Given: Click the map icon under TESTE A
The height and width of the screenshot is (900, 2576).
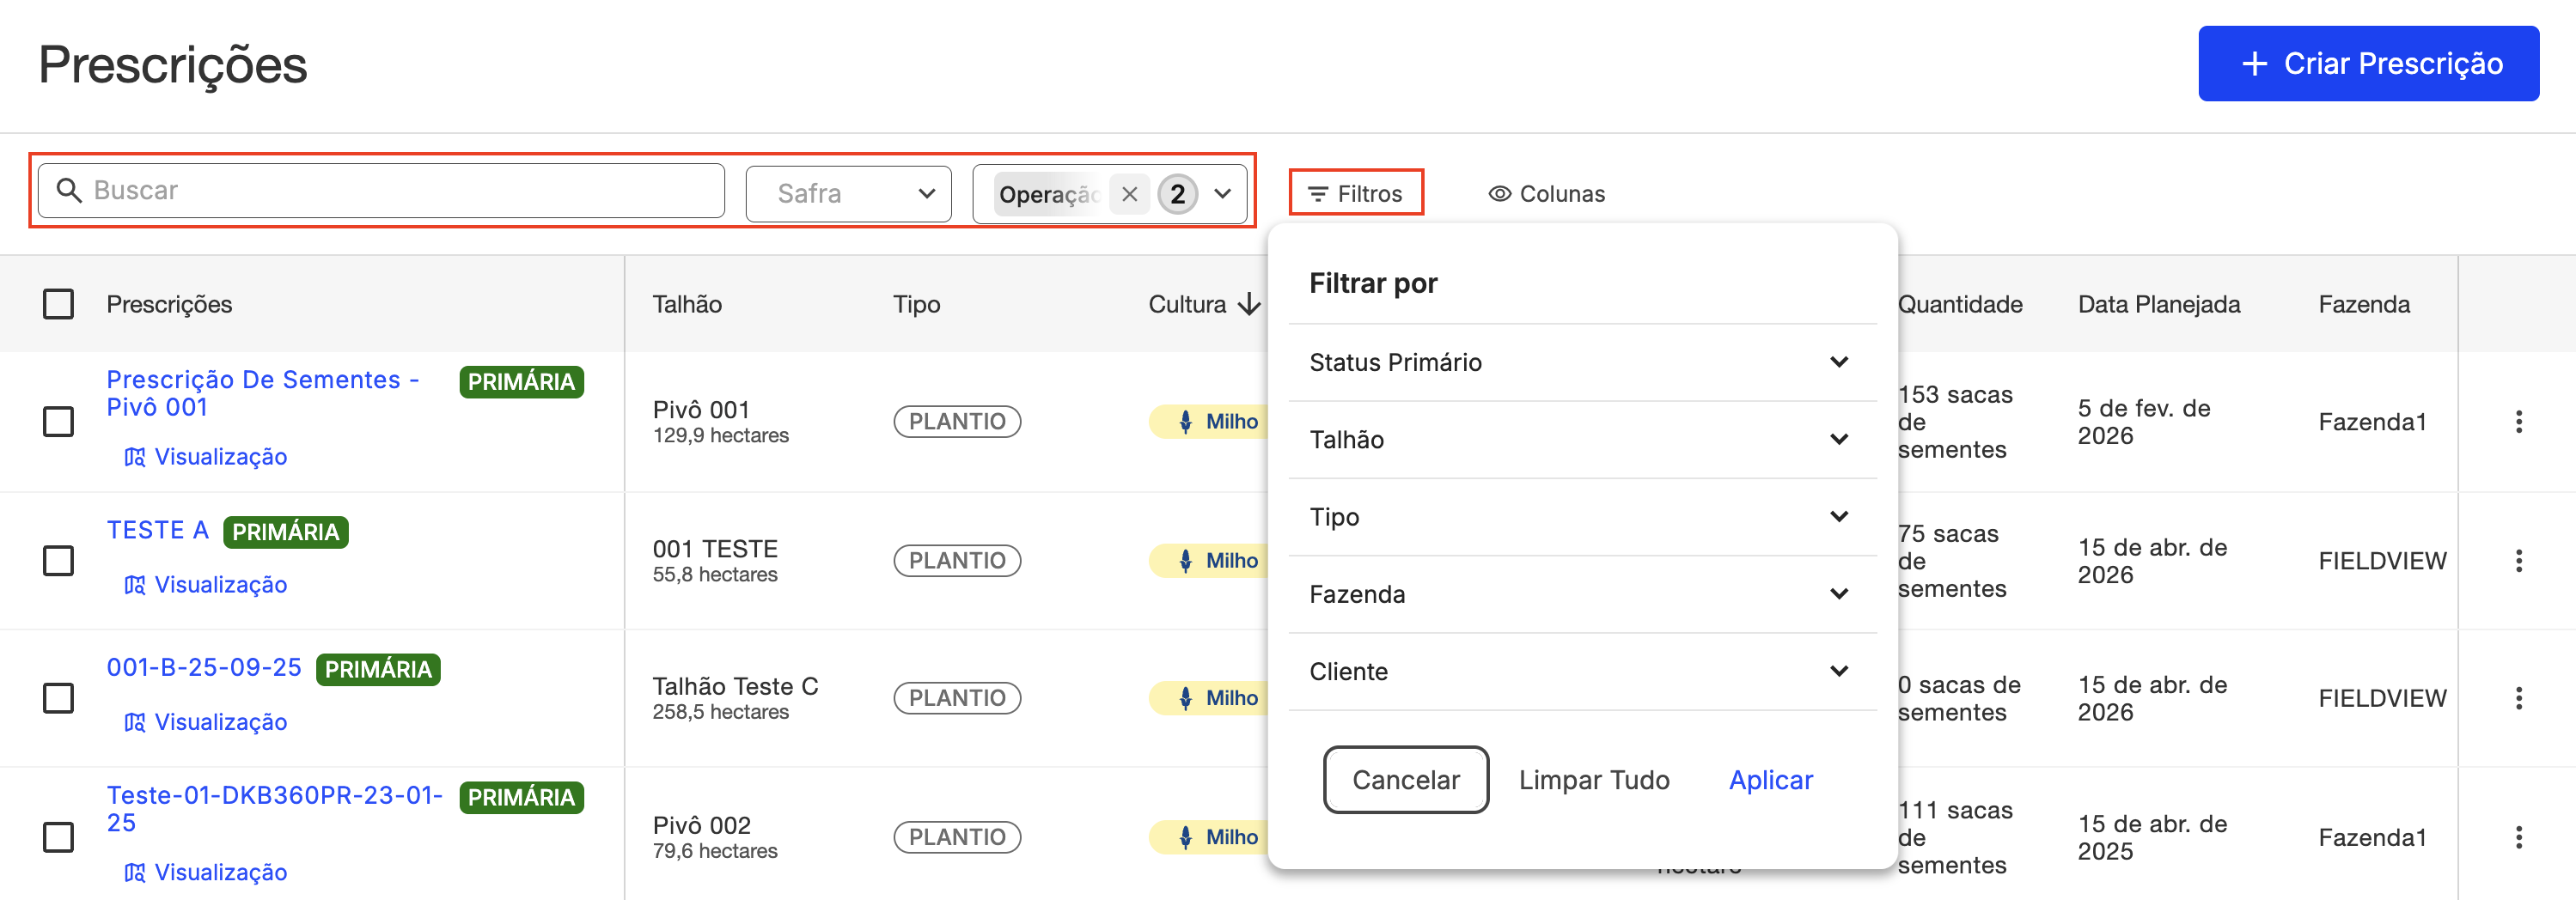Looking at the screenshot, I should 134,585.
